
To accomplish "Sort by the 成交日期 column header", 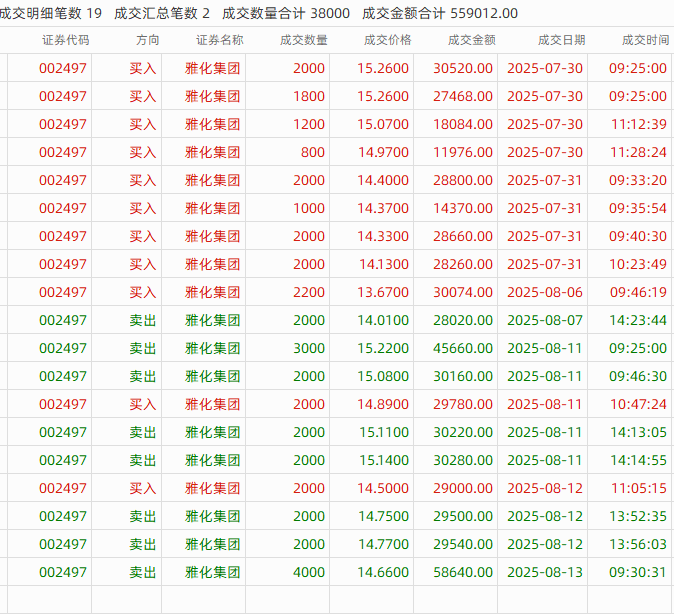I will (561, 40).
